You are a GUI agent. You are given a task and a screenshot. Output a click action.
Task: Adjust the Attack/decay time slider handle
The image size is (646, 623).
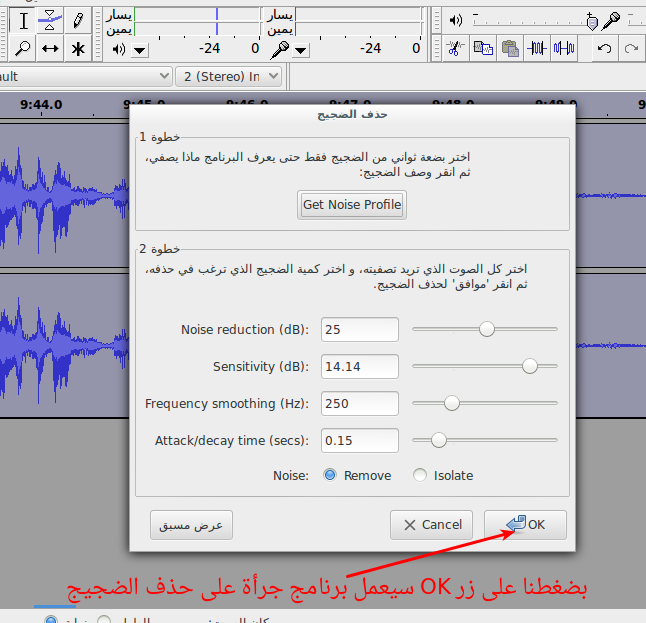tap(439, 440)
